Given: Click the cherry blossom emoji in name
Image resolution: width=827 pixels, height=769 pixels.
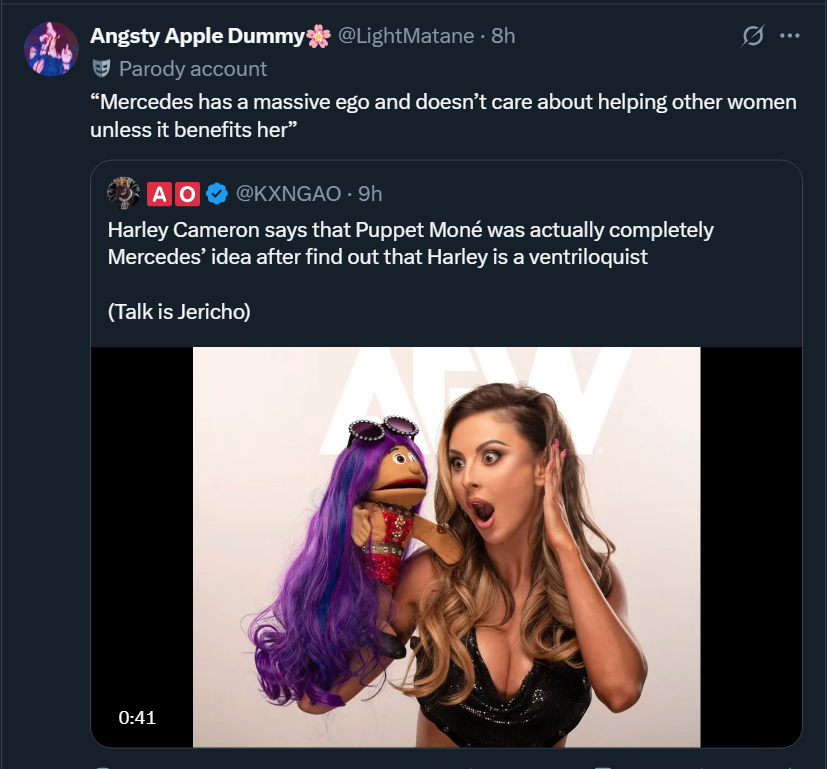Looking at the screenshot, I should click(x=318, y=37).
